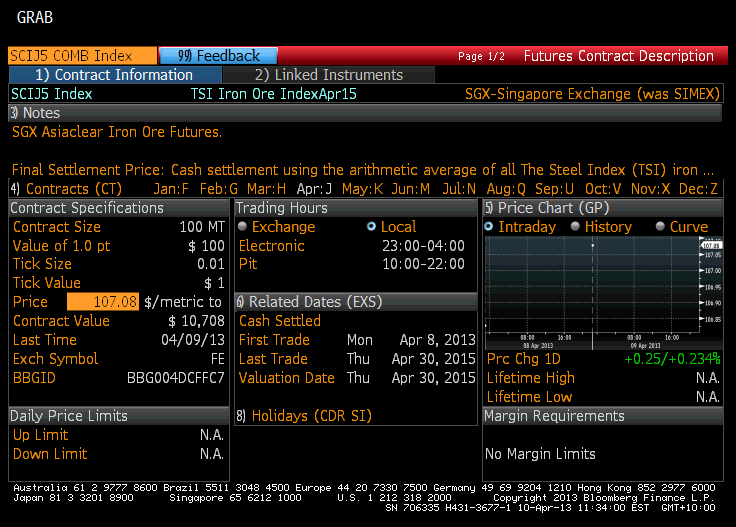Open the intraday price chart thumbnail

pyautogui.click(x=603, y=292)
